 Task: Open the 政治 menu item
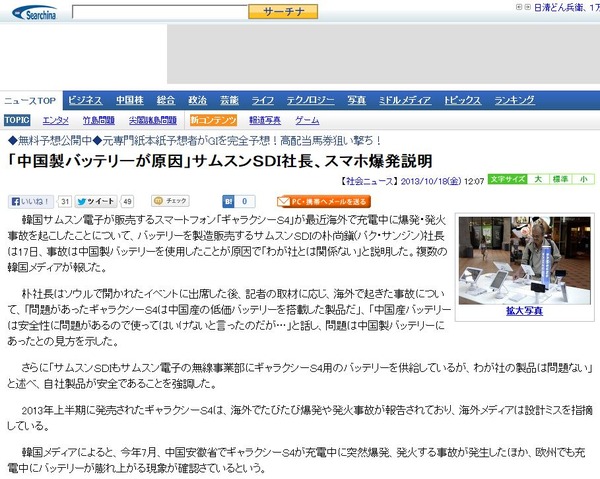pyautogui.click(x=197, y=100)
